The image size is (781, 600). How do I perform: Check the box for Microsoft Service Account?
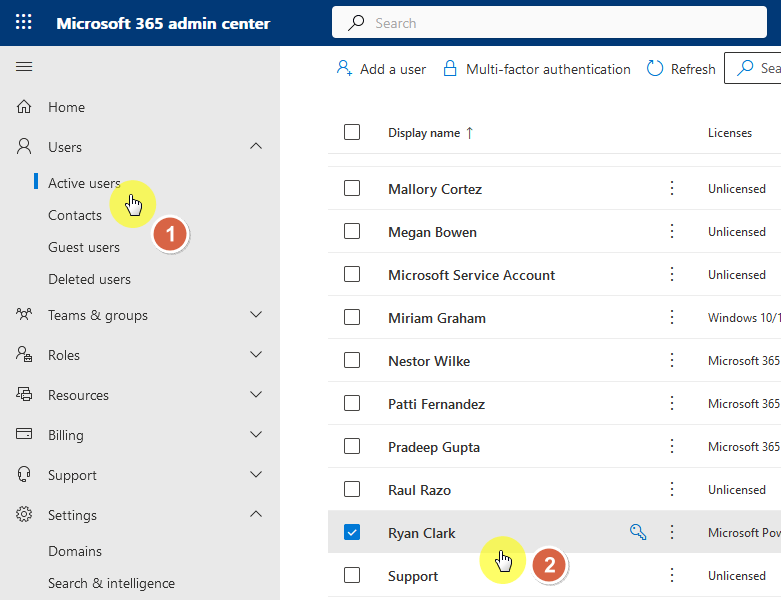click(x=352, y=274)
